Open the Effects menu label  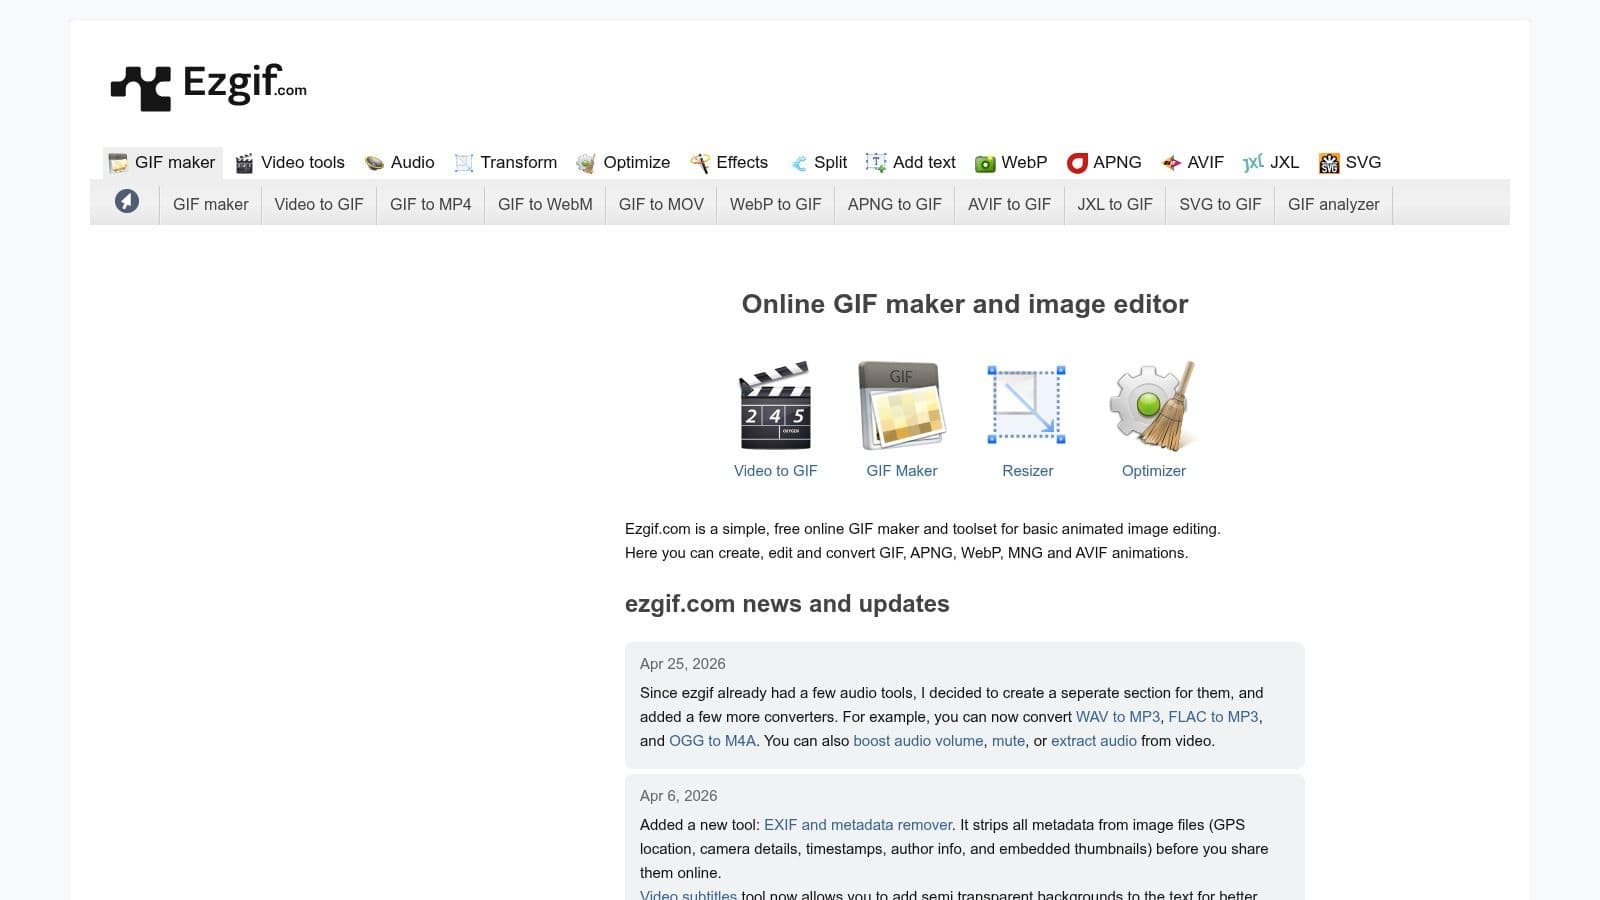point(742,162)
